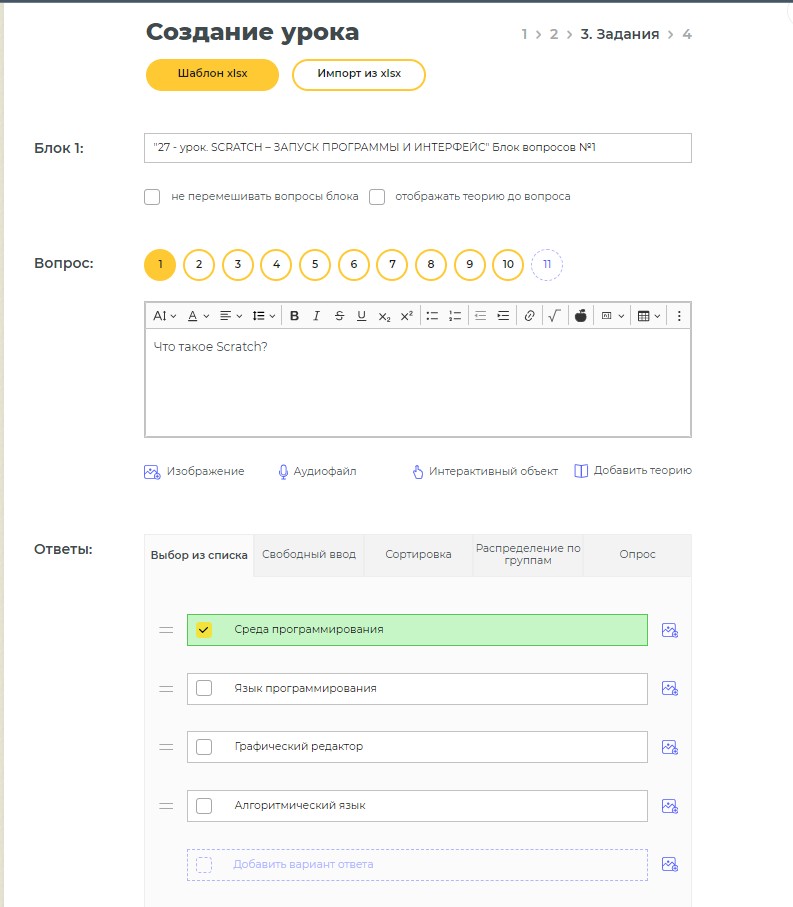The height and width of the screenshot is (907, 793).
Task: Go to question number 5
Action: (x=315, y=265)
